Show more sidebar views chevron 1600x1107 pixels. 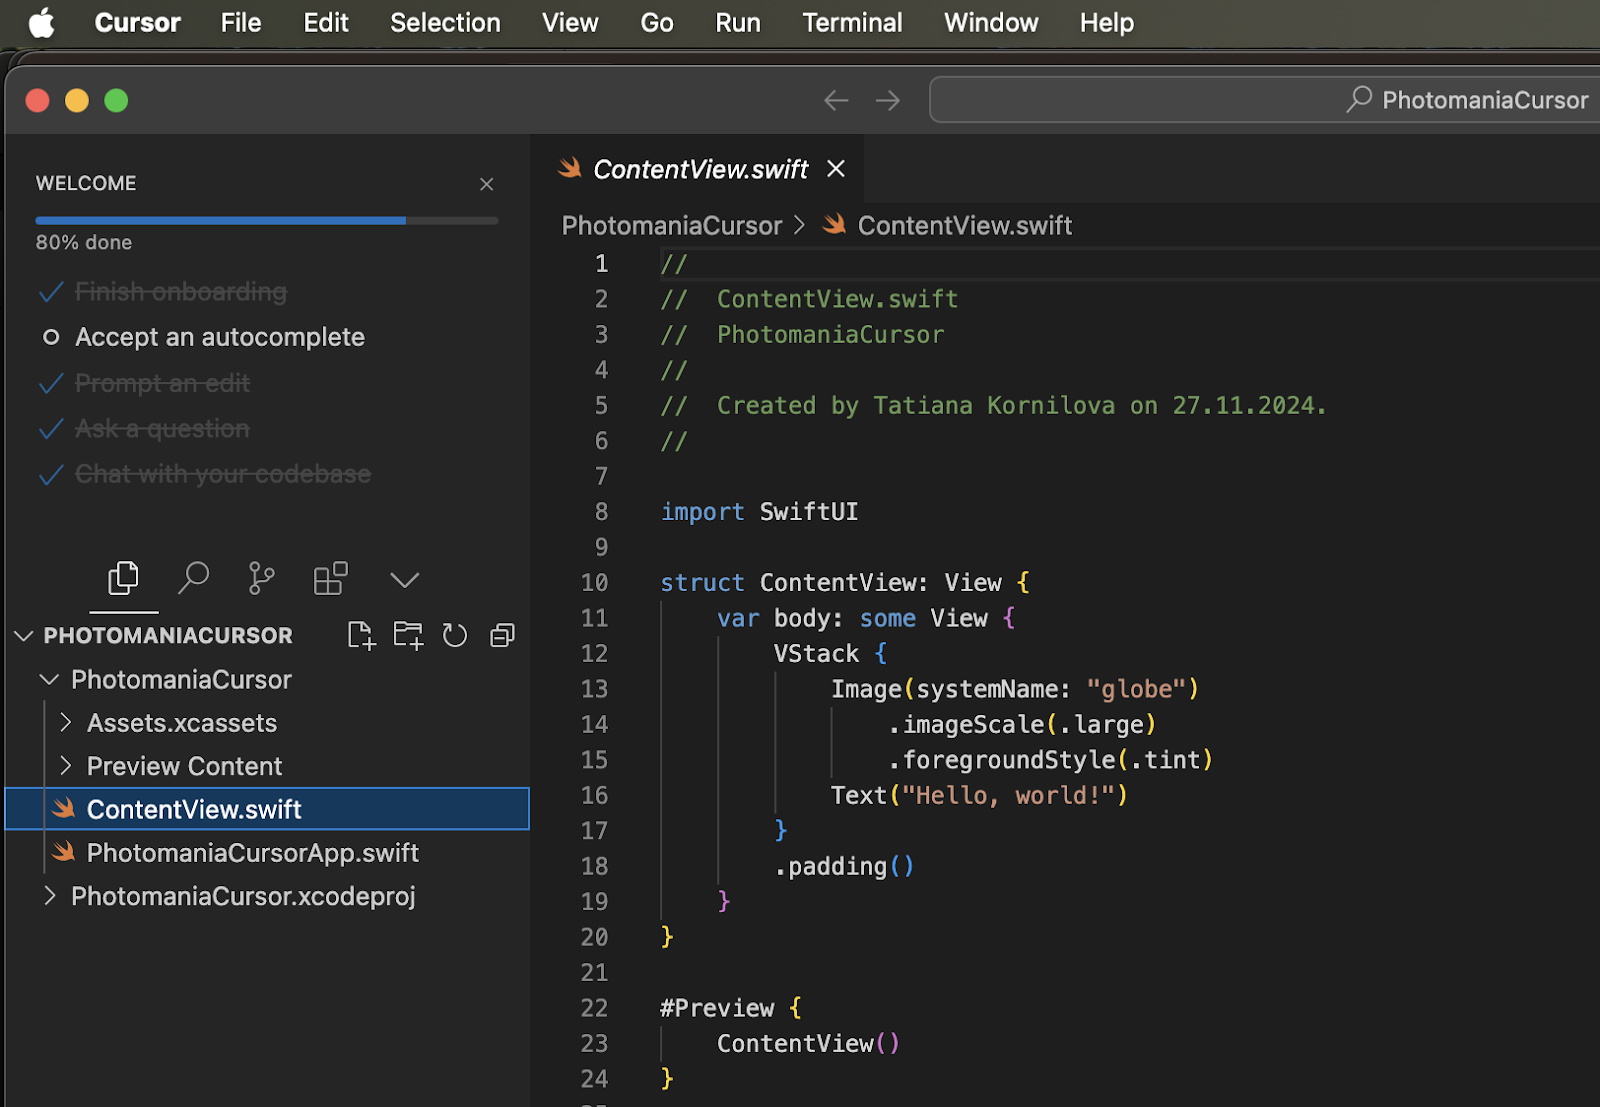(404, 580)
